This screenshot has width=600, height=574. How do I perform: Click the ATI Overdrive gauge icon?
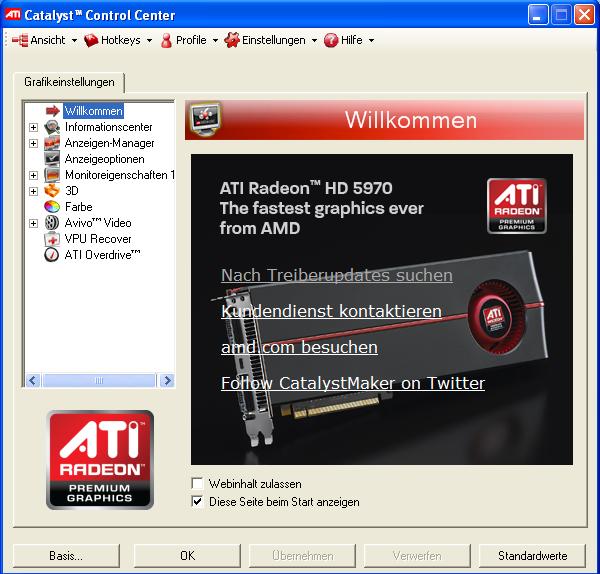tap(52, 255)
